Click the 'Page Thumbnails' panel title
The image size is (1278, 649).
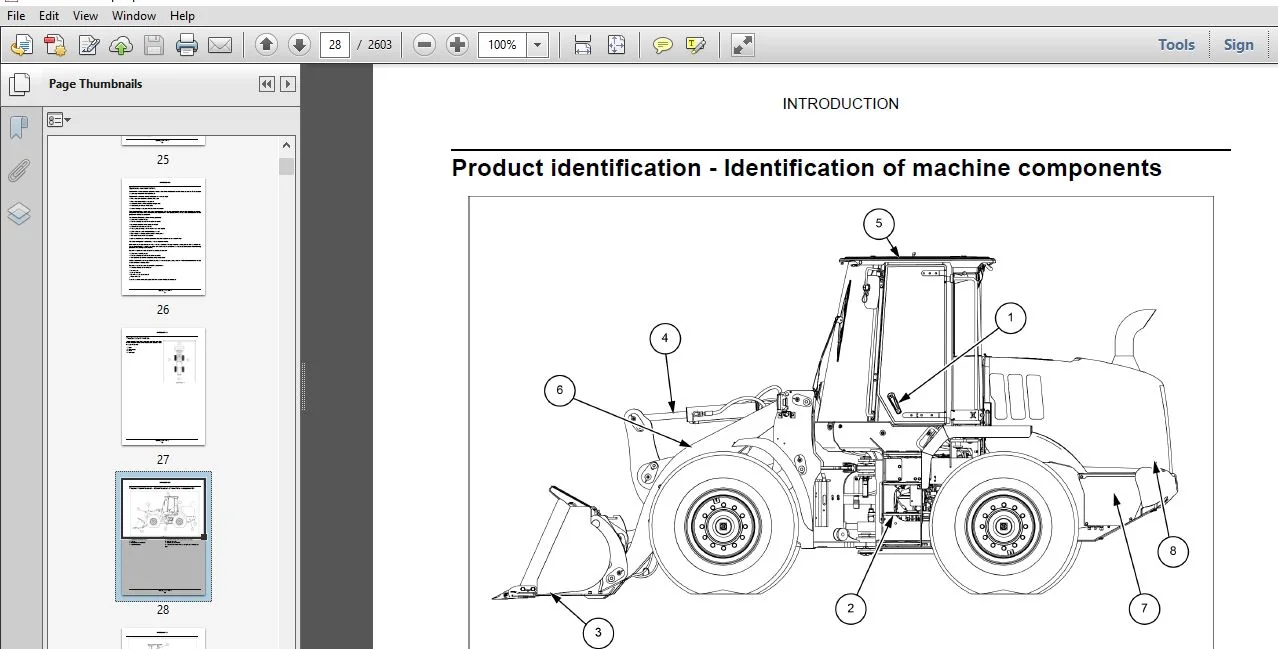click(x=95, y=84)
